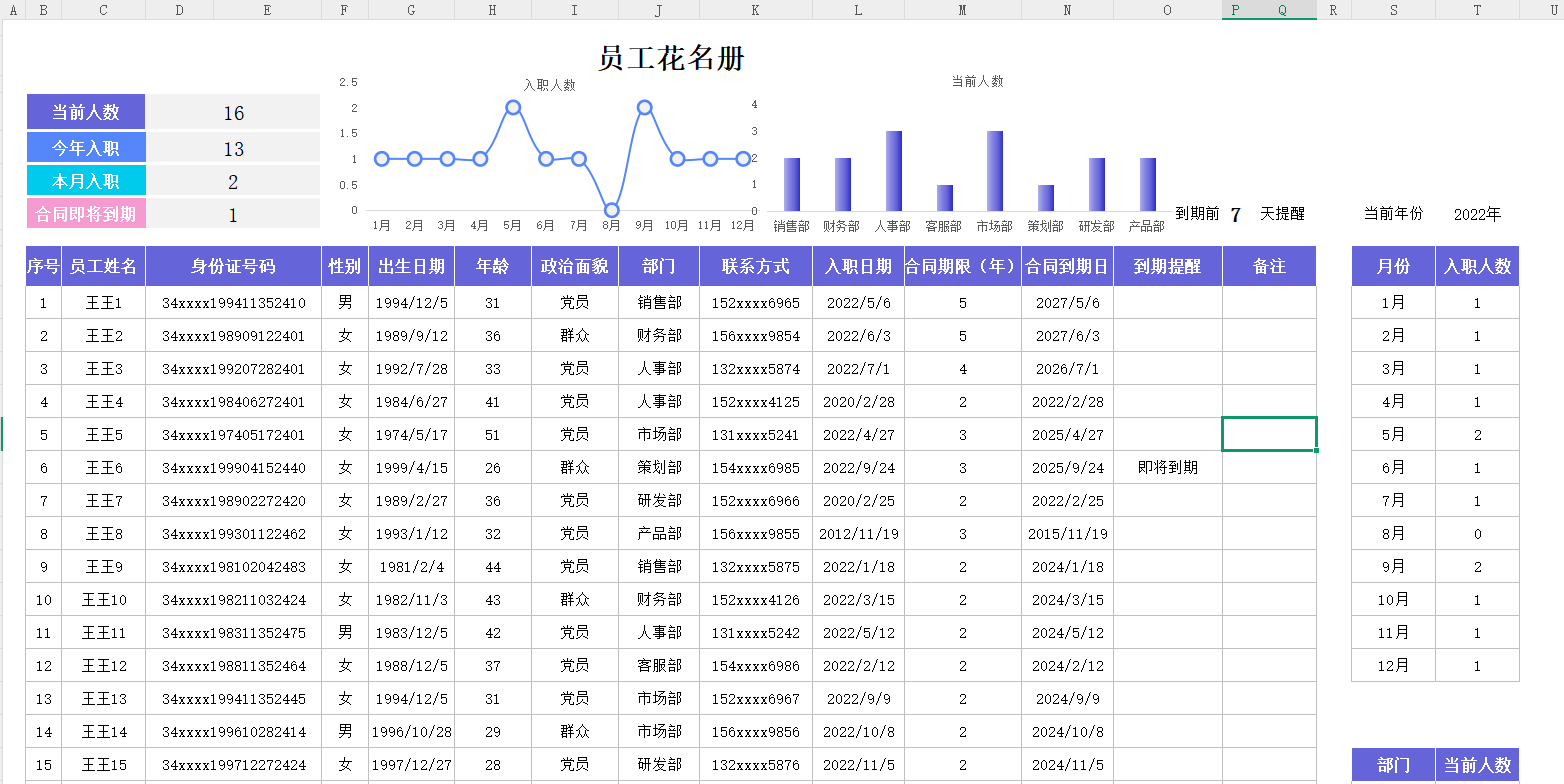Select the 8月 row showing zero hires
The width and height of the screenshot is (1564, 784).
[x=1392, y=533]
